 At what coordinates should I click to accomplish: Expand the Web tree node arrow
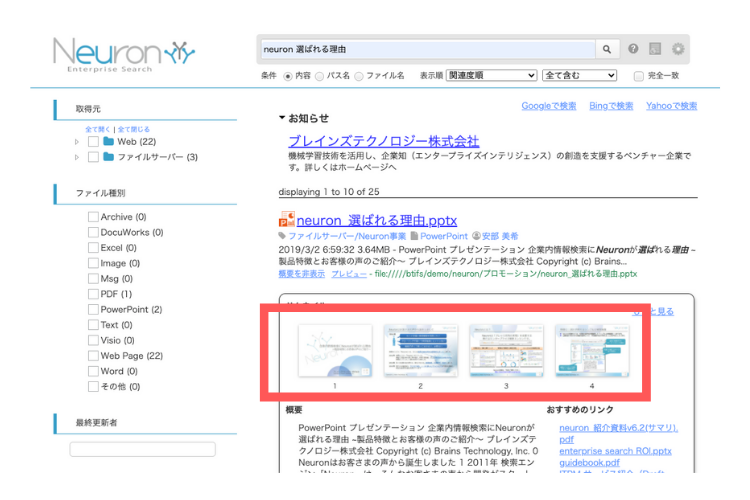77,142
